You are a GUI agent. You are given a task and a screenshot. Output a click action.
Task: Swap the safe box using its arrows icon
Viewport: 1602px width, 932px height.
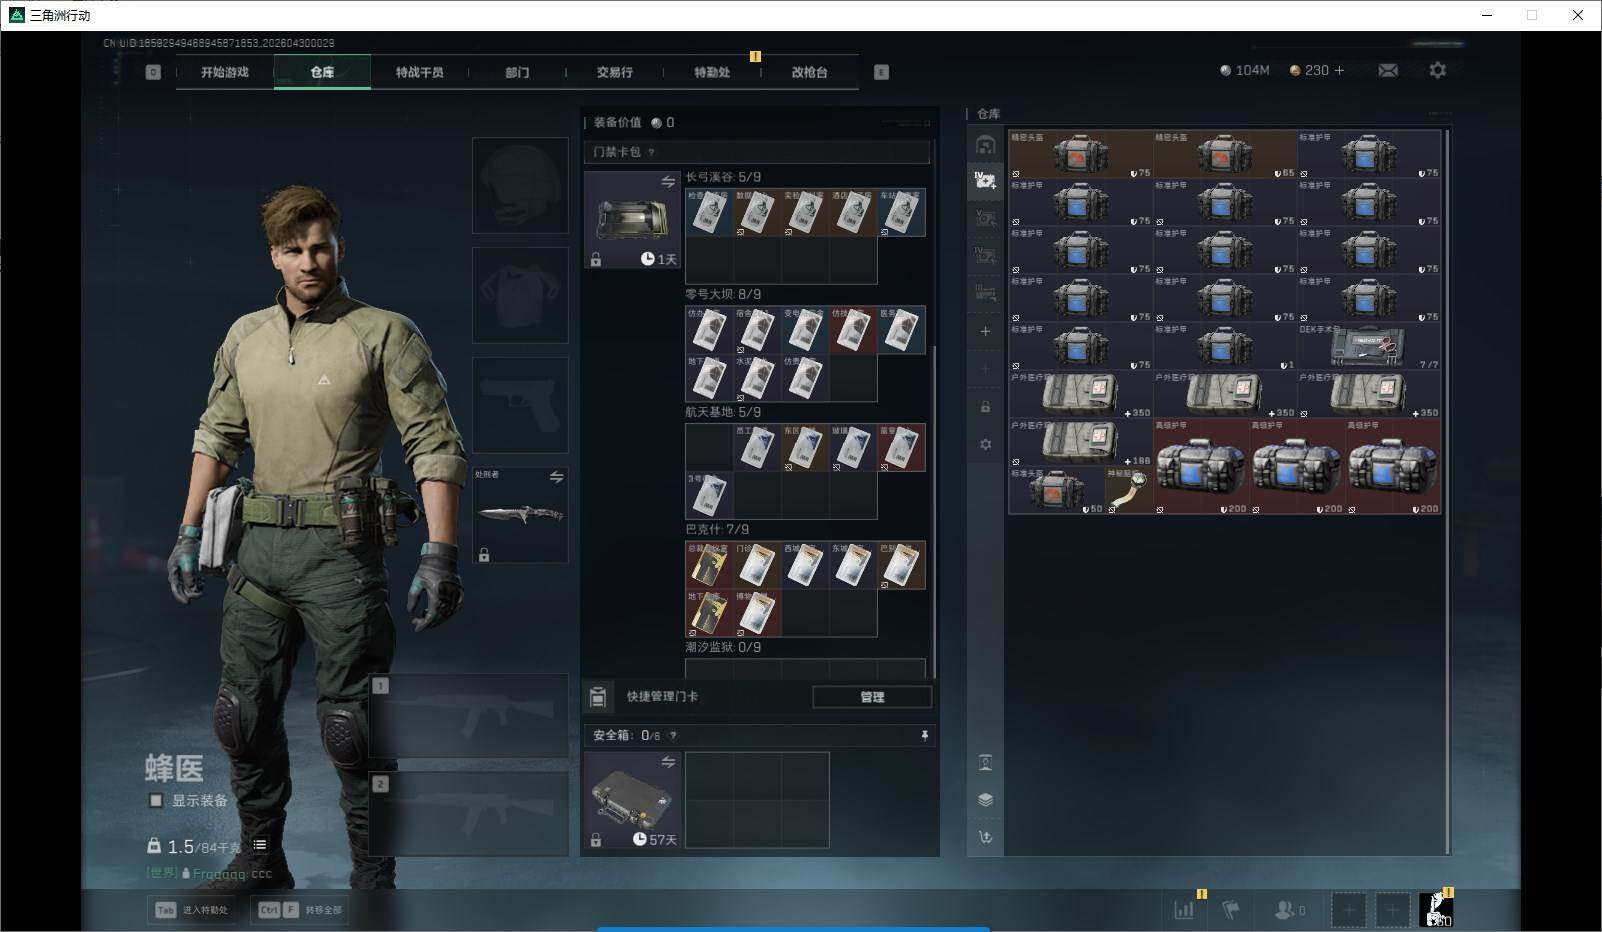(668, 762)
